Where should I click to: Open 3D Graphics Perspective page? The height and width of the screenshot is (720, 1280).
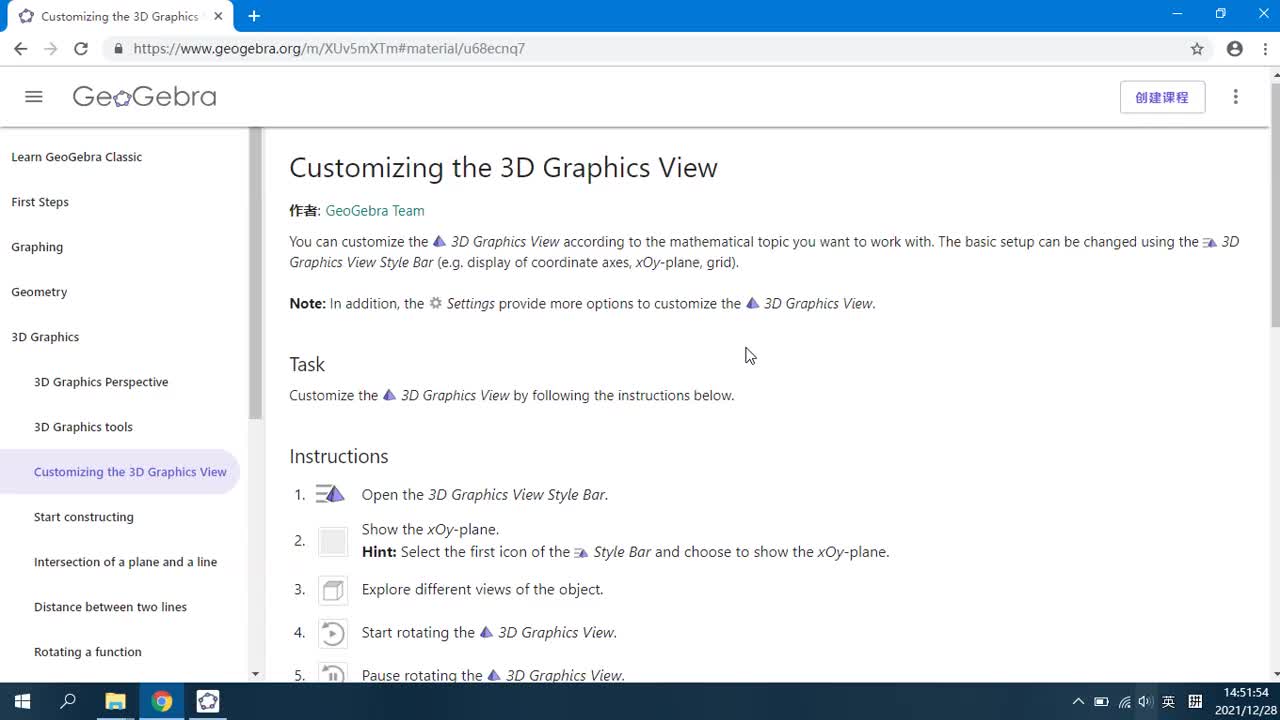(101, 382)
